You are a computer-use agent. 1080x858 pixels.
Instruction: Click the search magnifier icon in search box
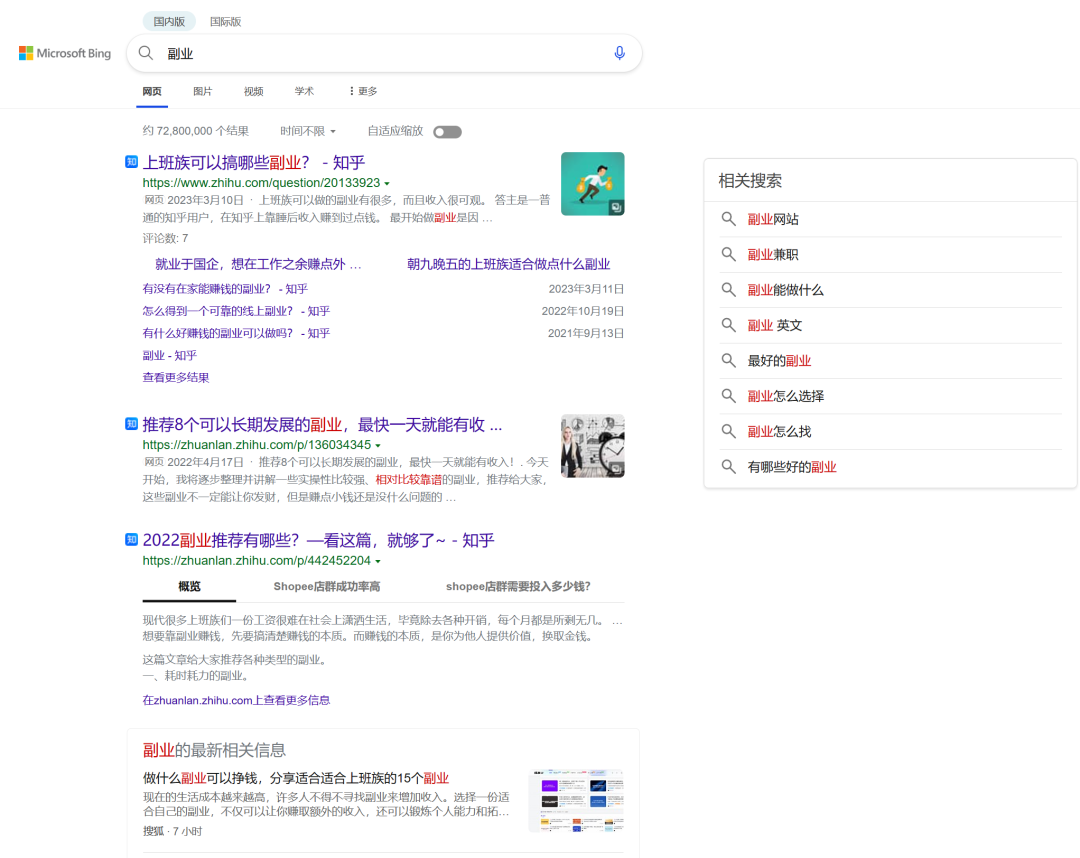(146, 53)
